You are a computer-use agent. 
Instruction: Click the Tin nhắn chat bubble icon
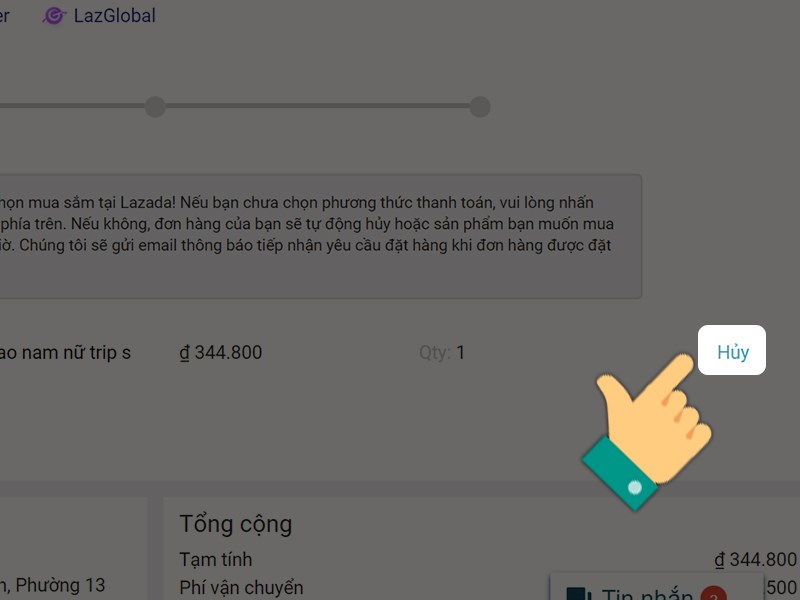pyautogui.click(x=579, y=593)
